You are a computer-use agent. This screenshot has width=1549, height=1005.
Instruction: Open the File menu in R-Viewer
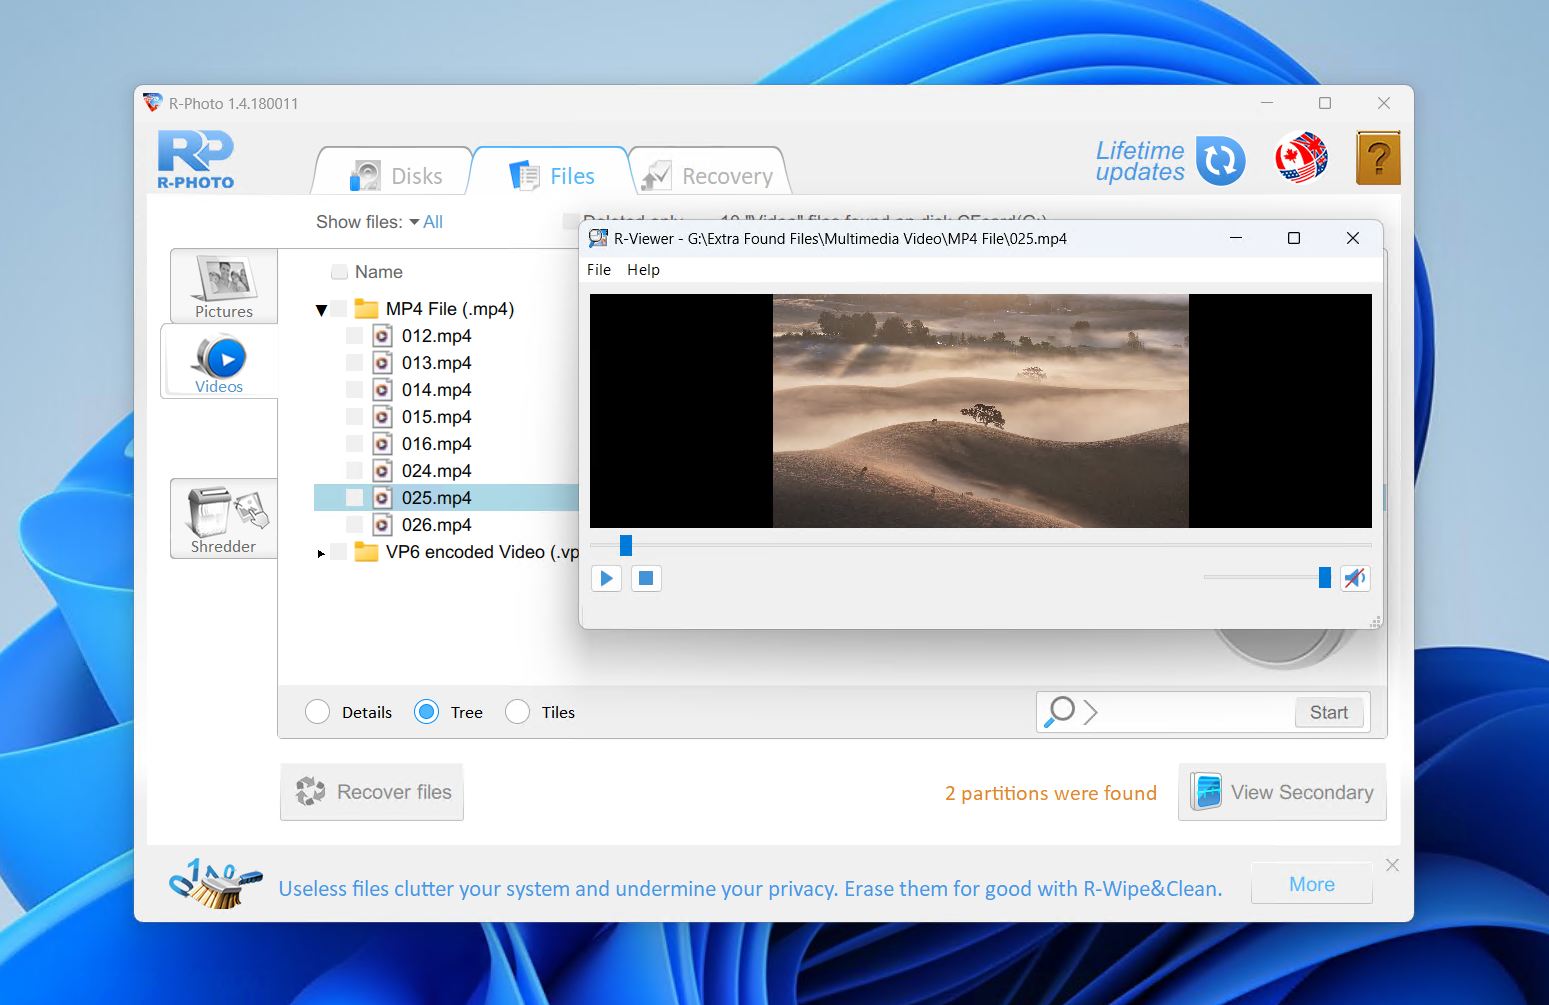coord(598,269)
